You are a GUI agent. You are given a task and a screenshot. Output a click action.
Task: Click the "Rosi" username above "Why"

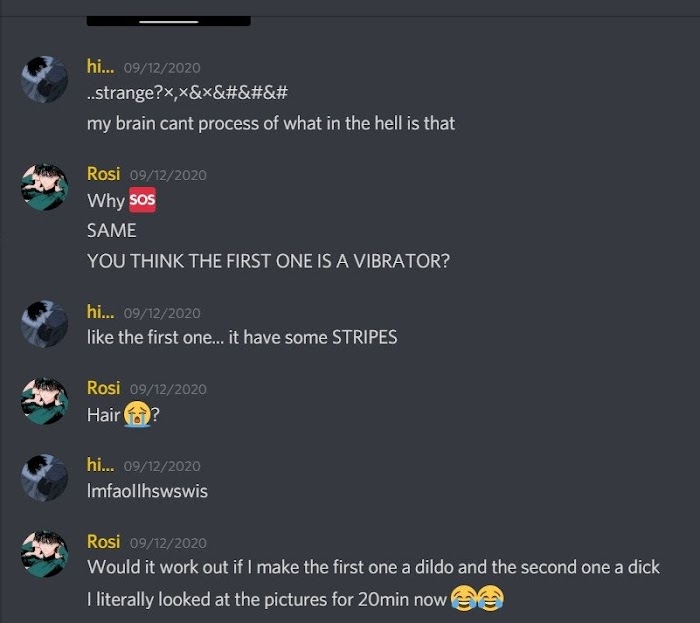[x=103, y=174]
